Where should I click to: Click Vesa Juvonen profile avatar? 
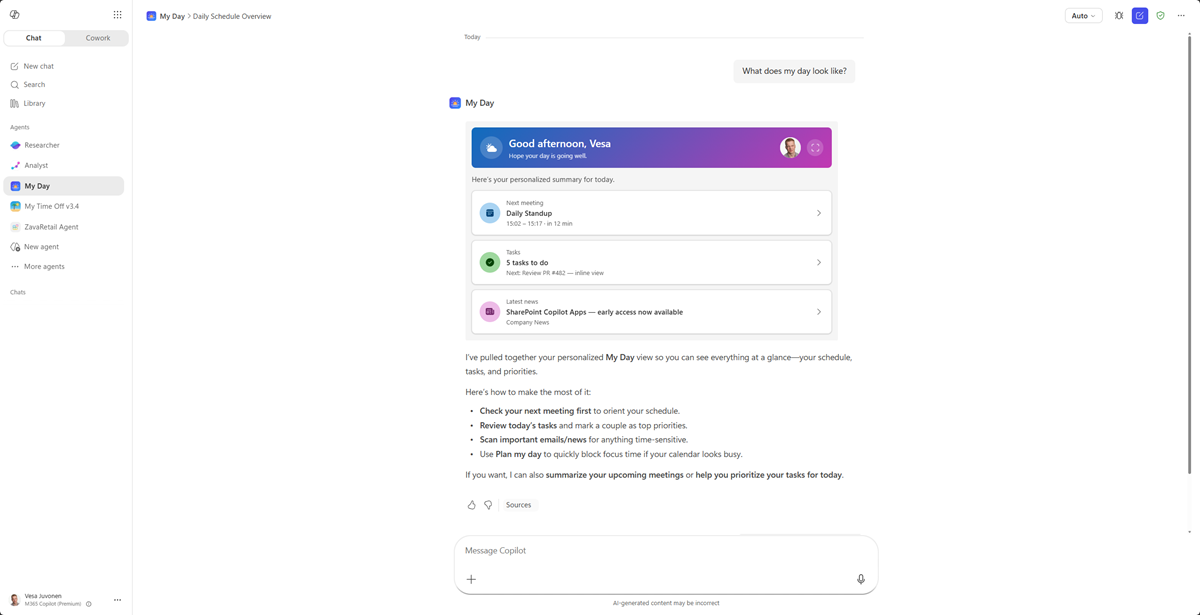pos(15,600)
